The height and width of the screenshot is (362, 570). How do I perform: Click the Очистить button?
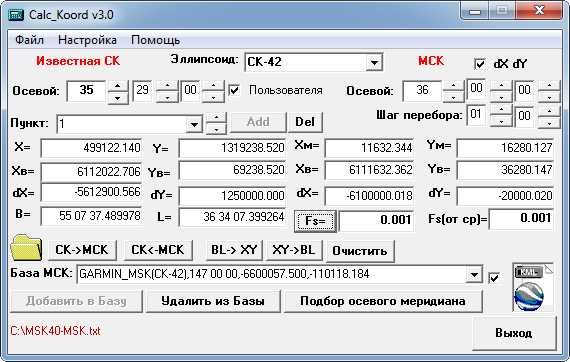(x=360, y=251)
